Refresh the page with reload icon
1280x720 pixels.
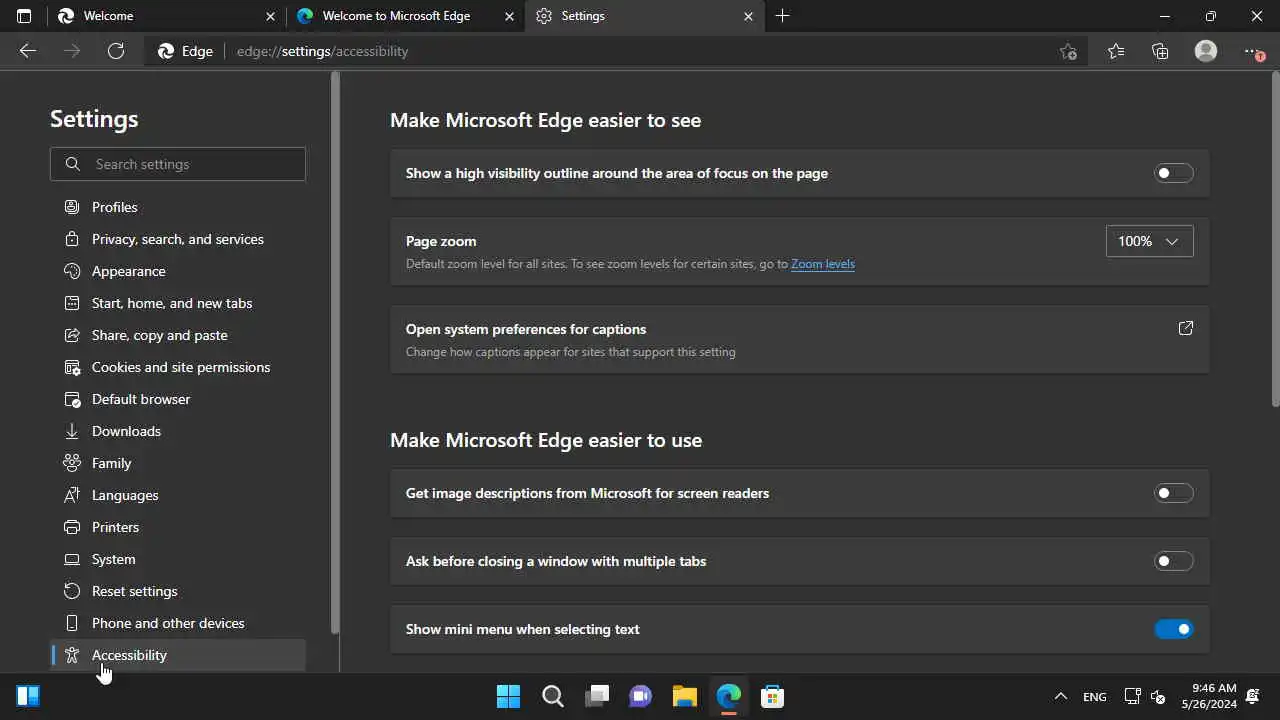click(116, 51)
